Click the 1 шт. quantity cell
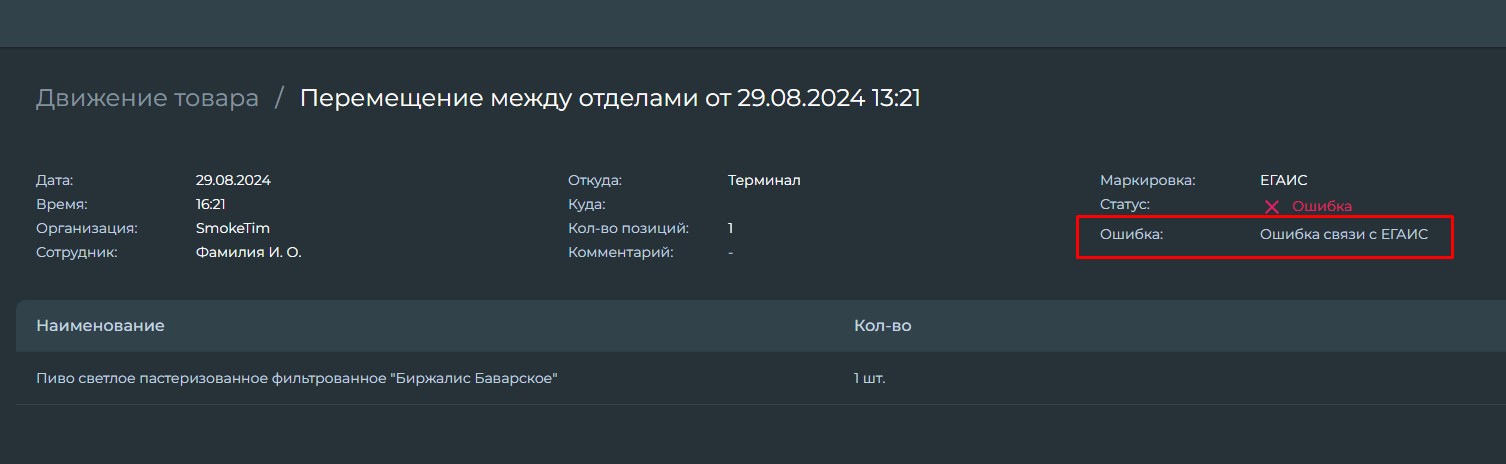Image resolution: width=1506 pixels, height=464 pixels. point(870,378)
